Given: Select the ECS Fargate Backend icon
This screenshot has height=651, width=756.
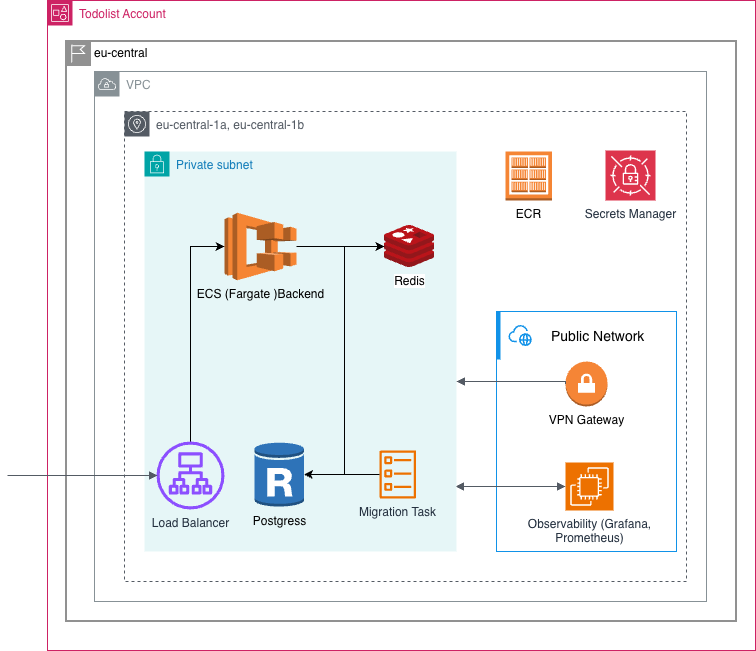Looking at the screenshot, I should point(260,246).
